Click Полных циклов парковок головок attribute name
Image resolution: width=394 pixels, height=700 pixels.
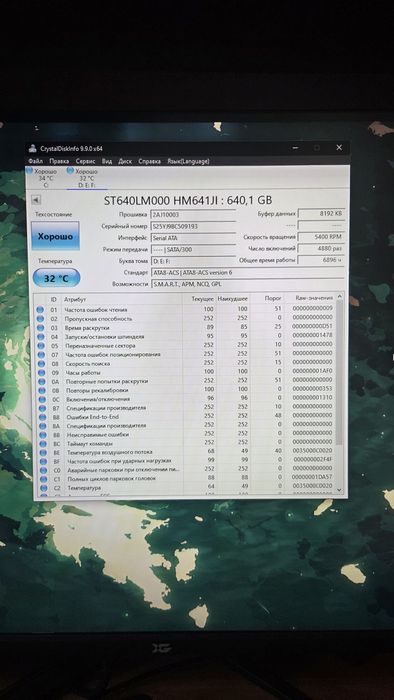click(112, 479)
